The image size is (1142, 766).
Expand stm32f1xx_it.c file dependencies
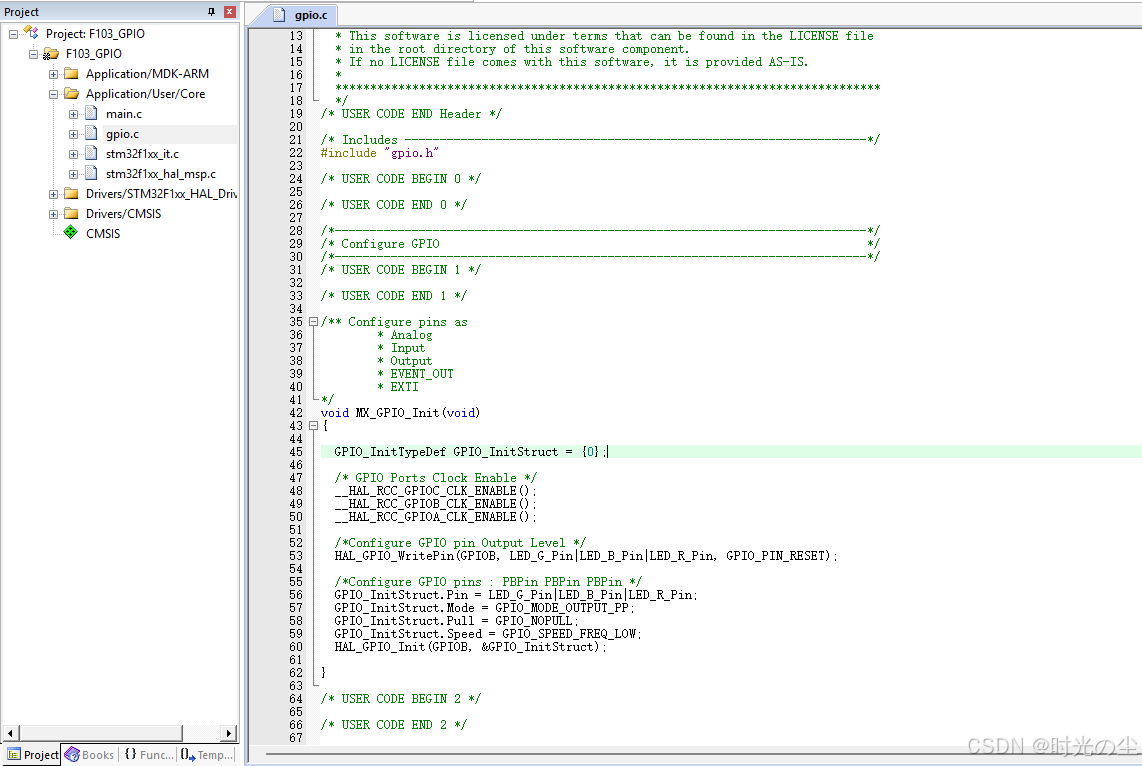point(74,154)
